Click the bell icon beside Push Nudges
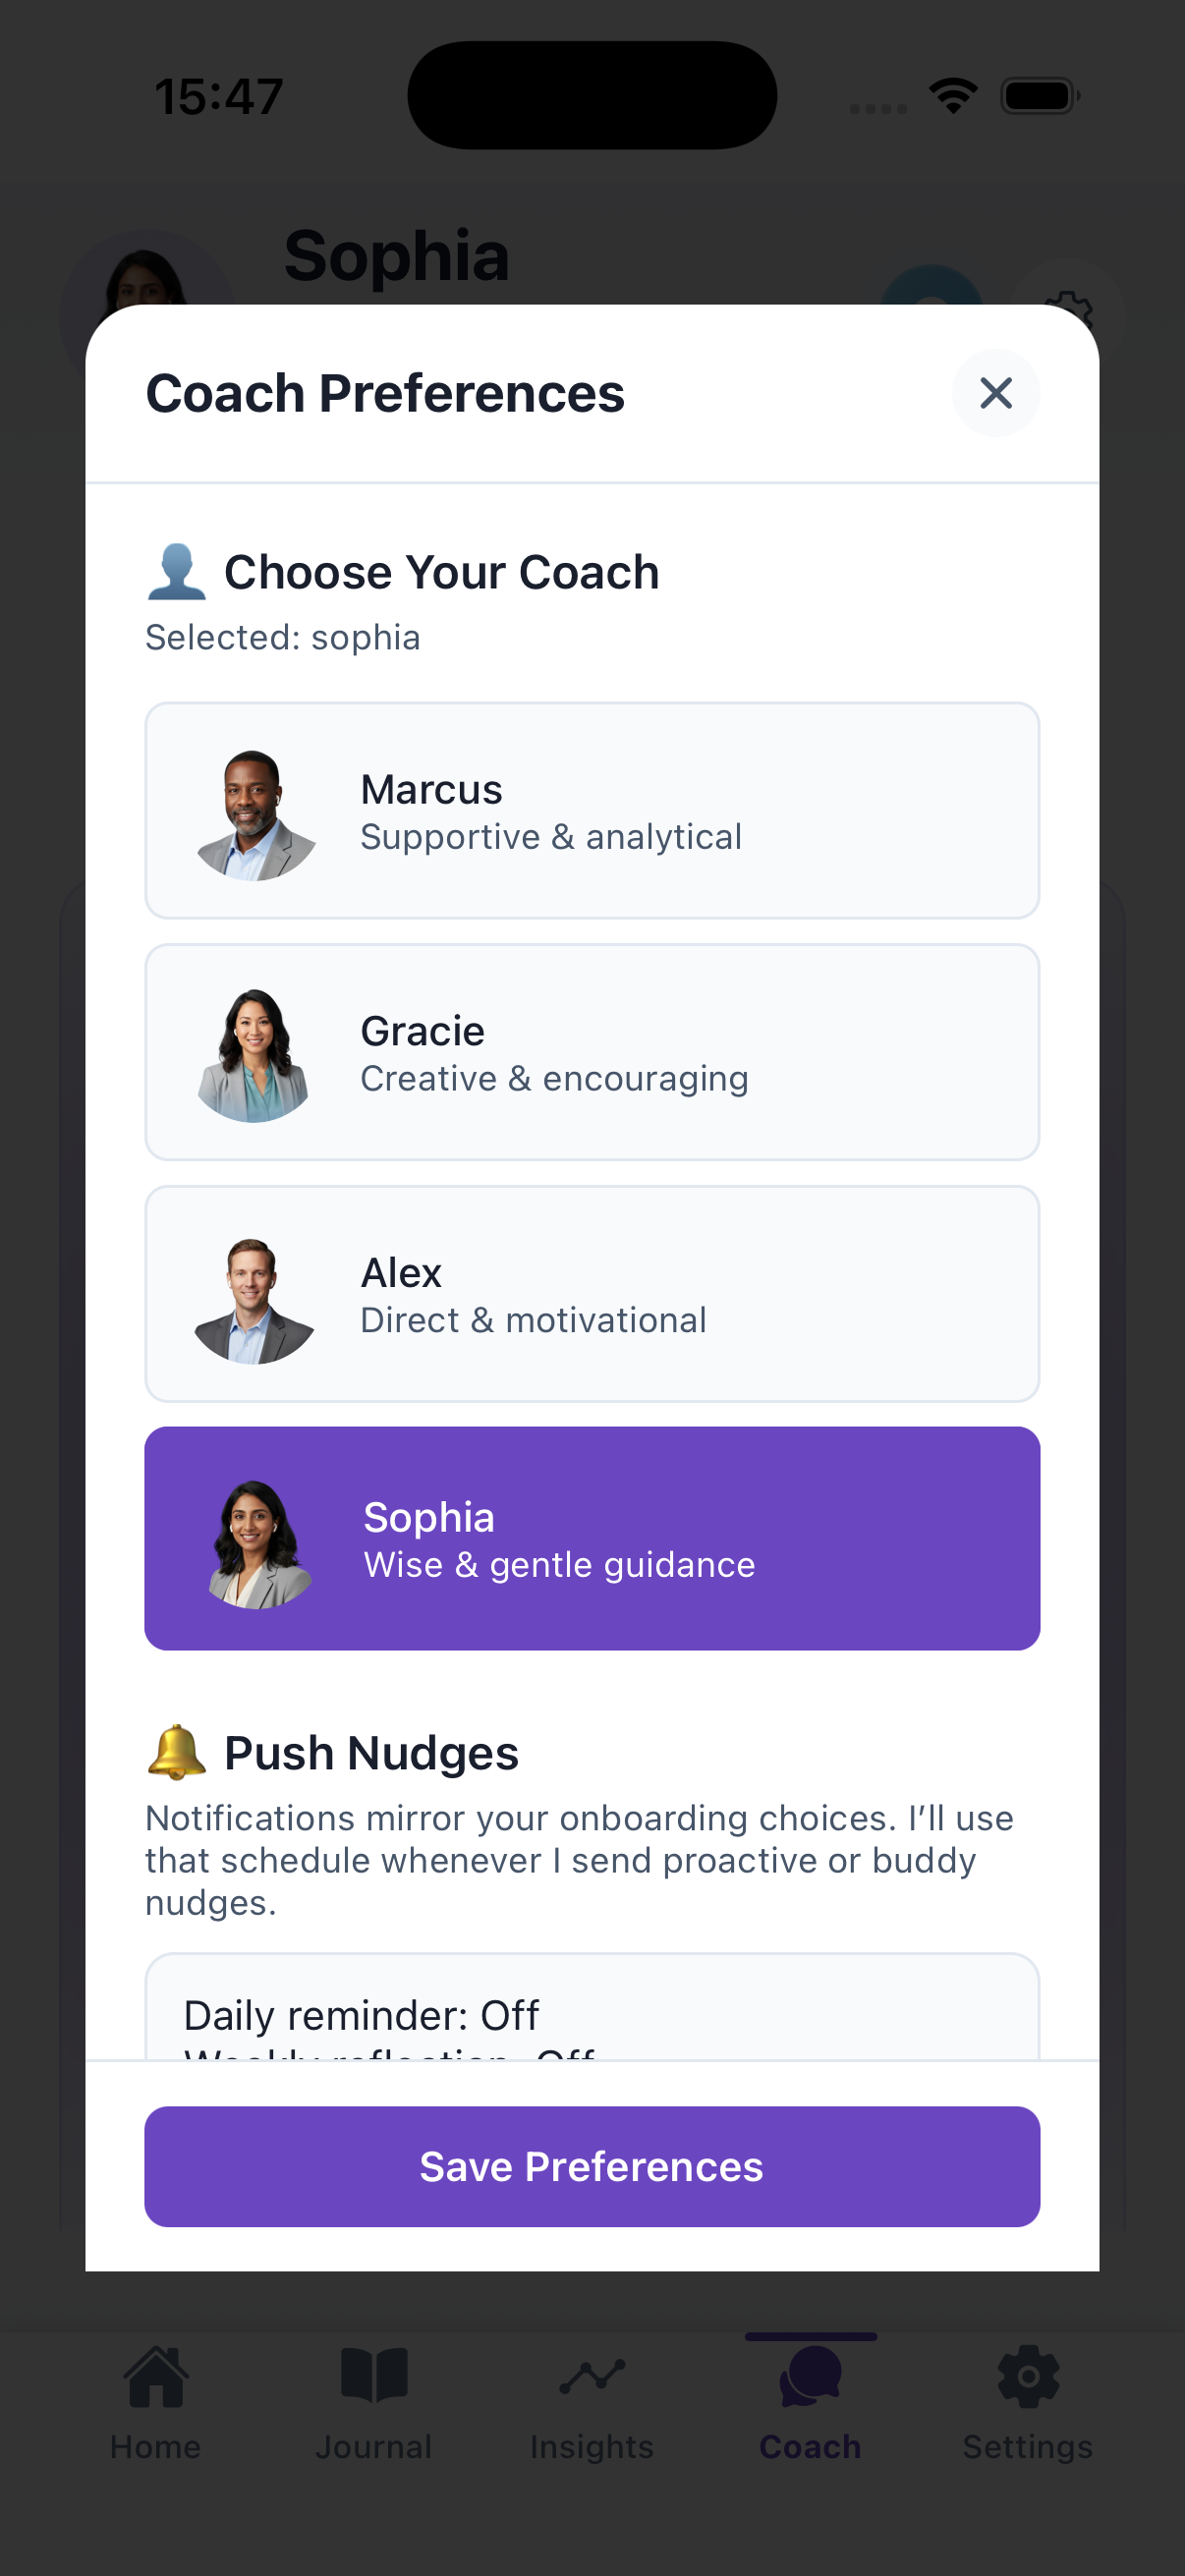The width and height of the screenshot is (1185, 2576). (x=177, y=1752)
